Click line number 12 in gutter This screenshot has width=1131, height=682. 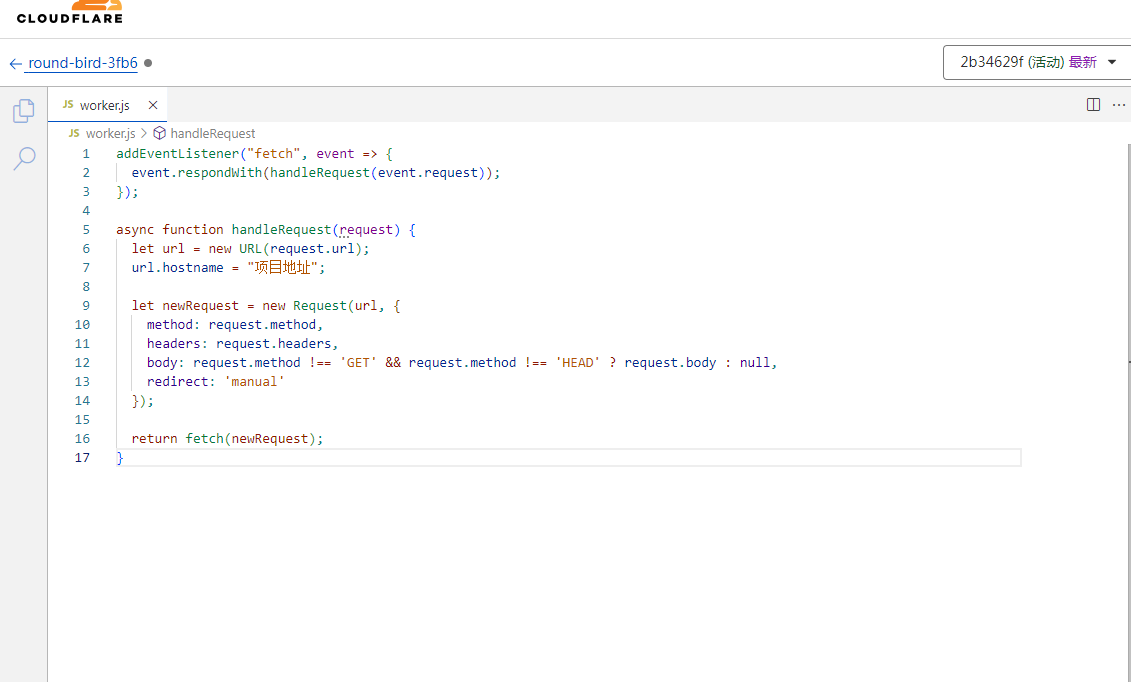click(x=82, y=362)
